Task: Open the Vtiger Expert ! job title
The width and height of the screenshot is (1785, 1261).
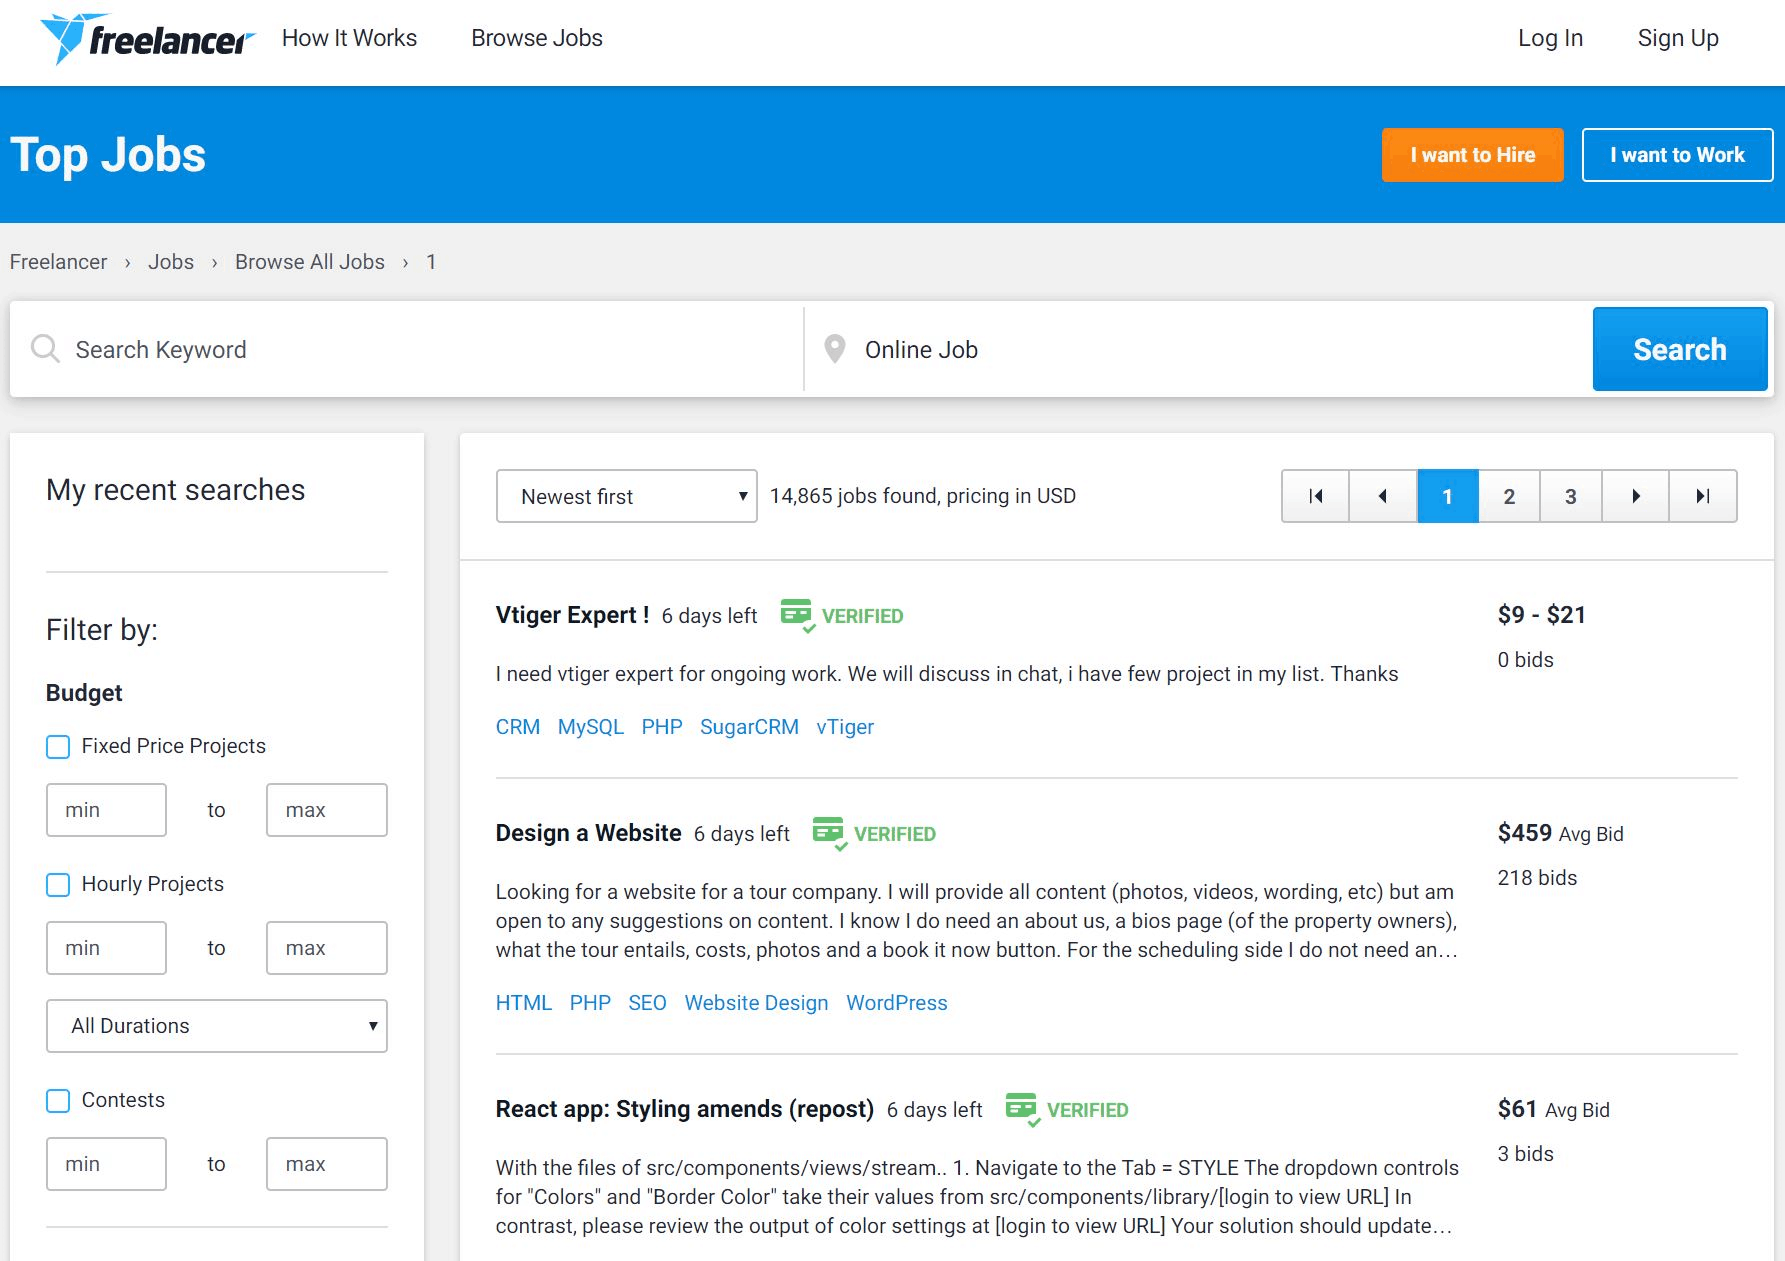Action: [x=572, y=615]
